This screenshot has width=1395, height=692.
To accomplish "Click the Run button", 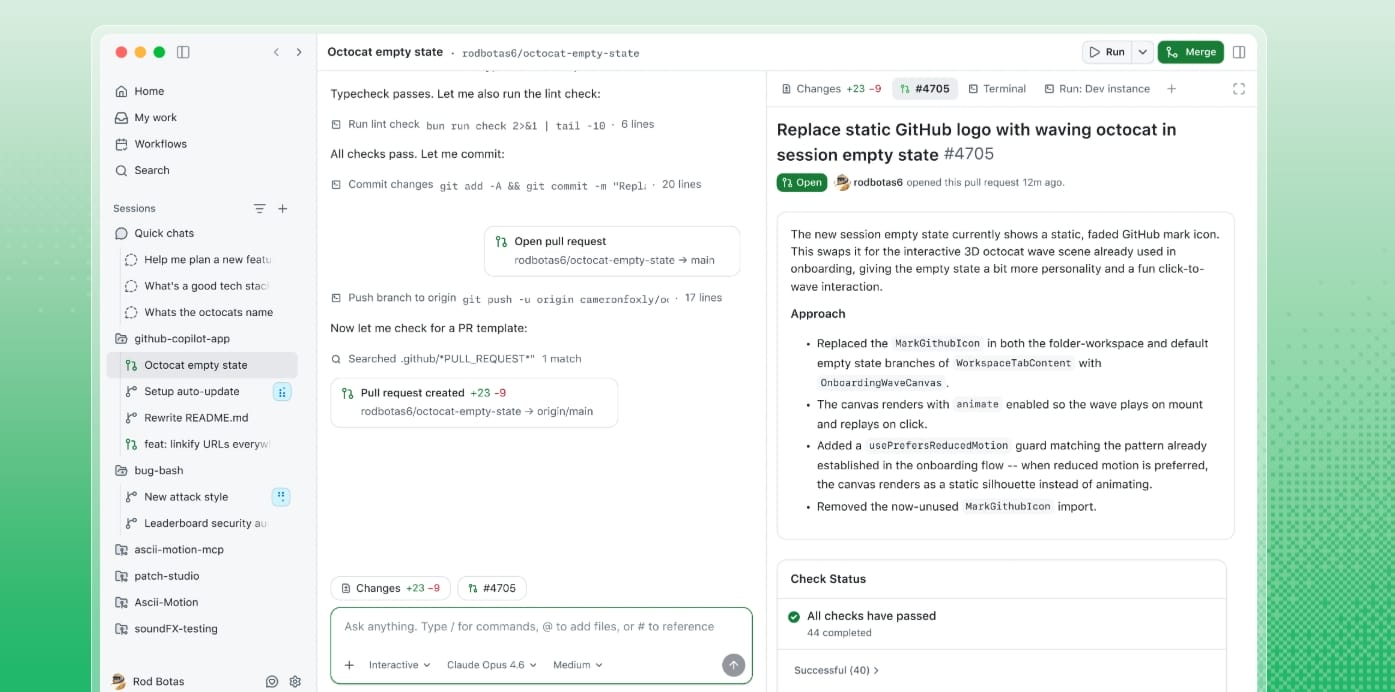I will coord(1107,52).
